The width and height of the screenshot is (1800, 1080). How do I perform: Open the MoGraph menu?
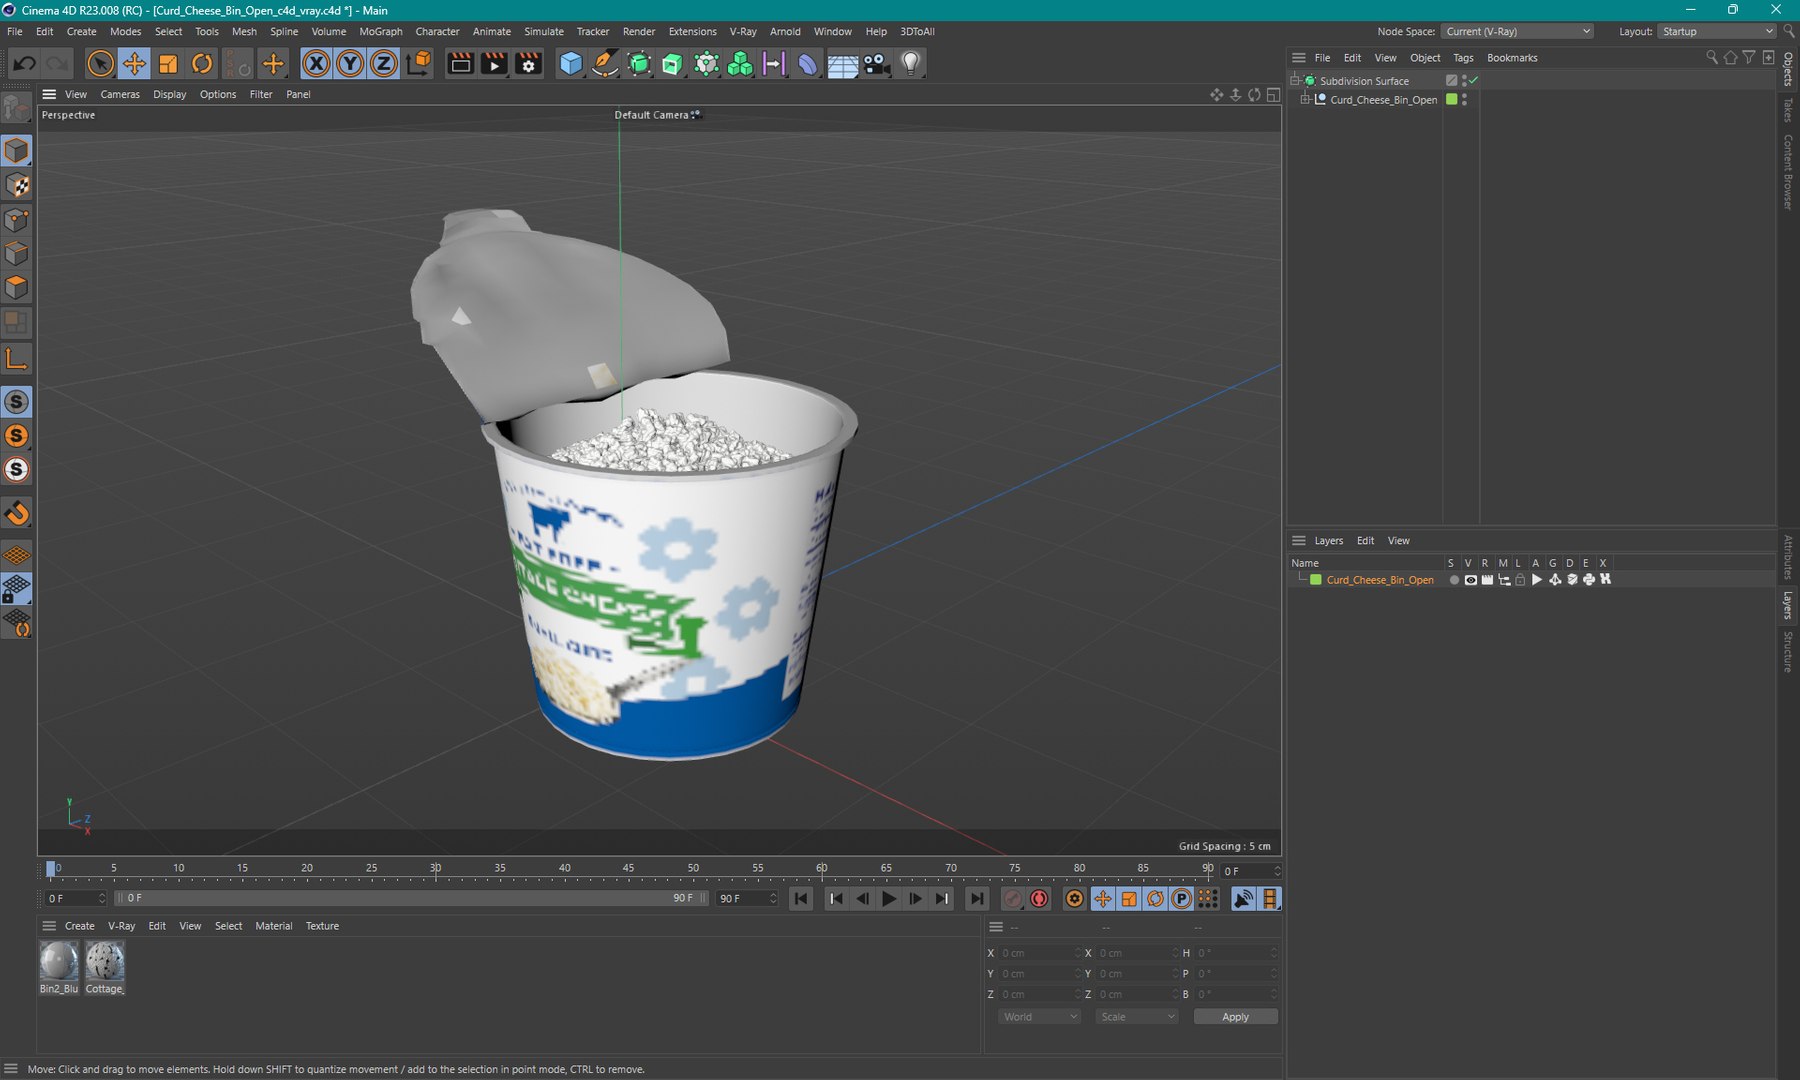381,31
